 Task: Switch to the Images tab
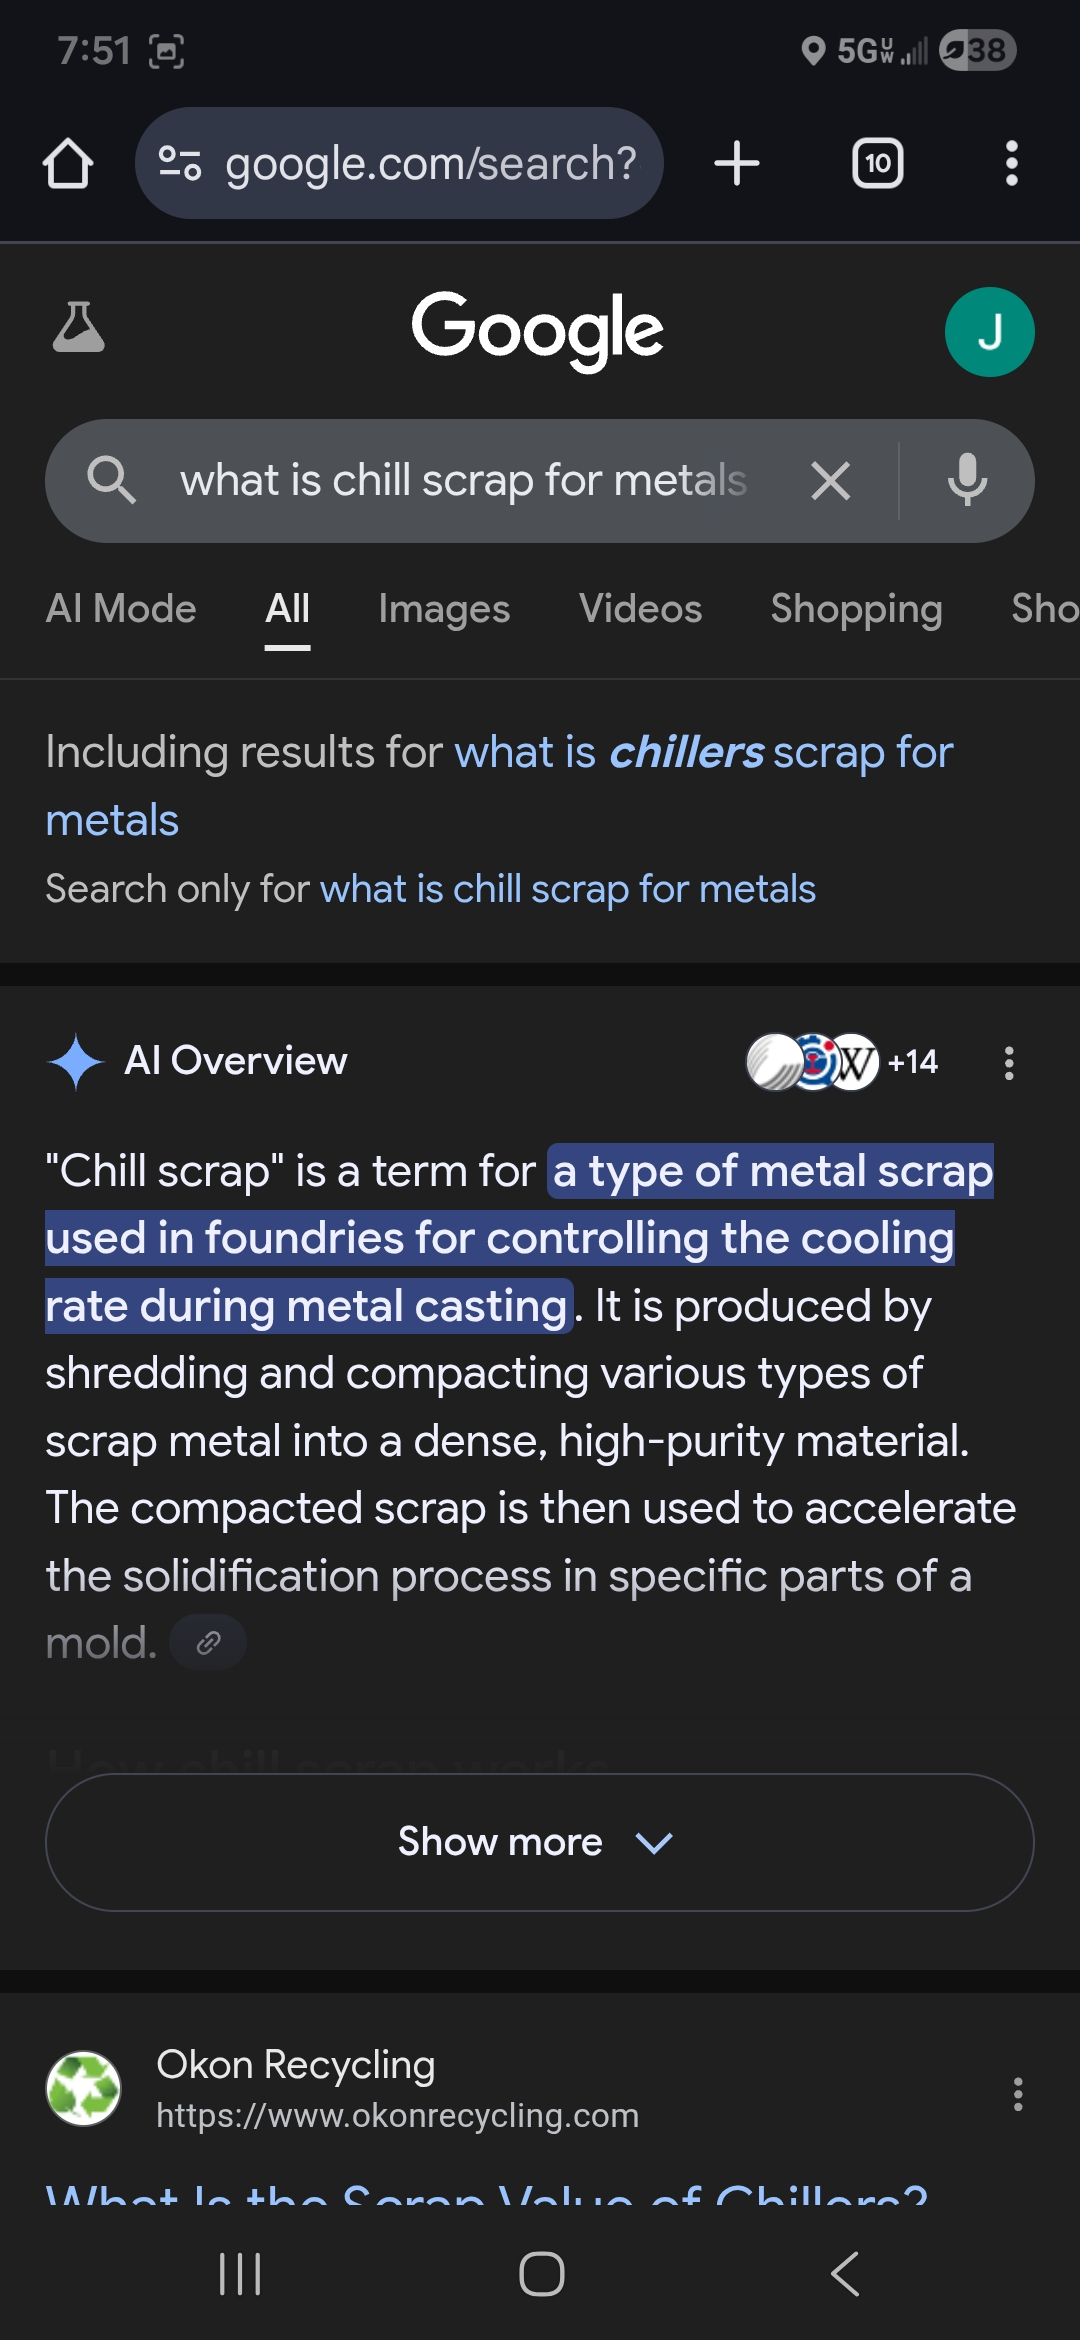(x=444, y=609)
